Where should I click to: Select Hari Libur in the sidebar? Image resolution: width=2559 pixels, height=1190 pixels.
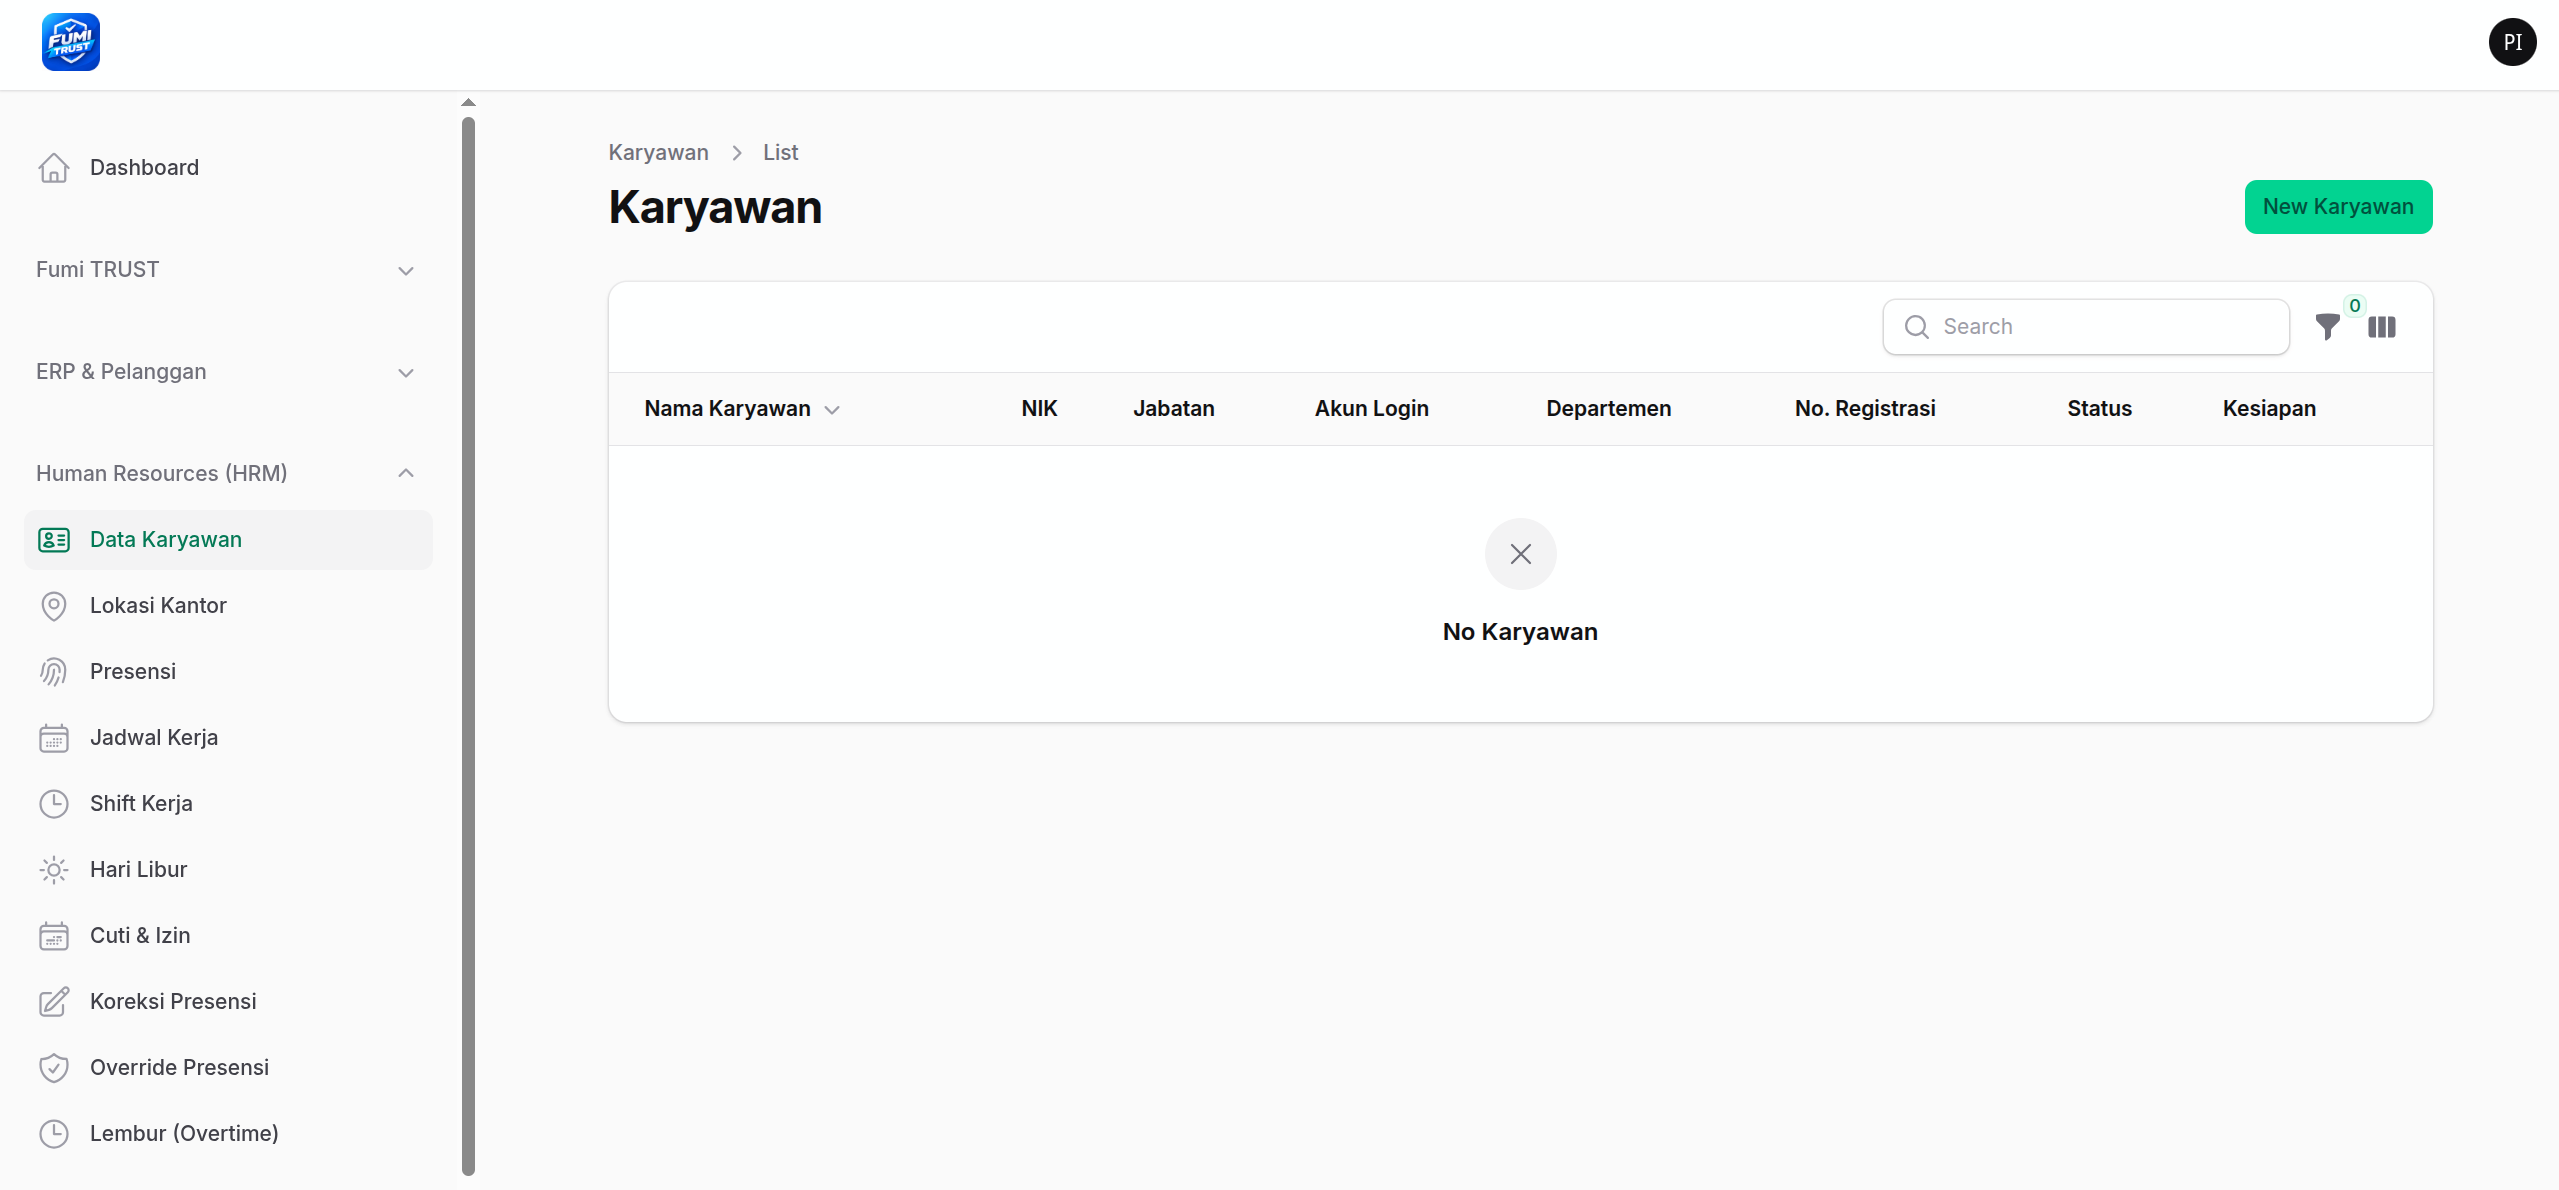coord(228,870)
